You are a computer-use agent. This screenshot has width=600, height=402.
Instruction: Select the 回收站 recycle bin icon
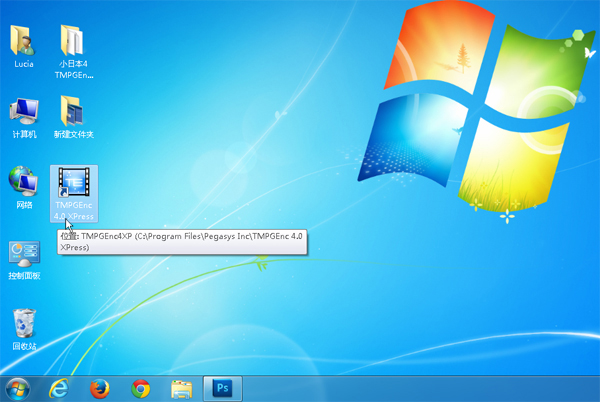[24, 324]
